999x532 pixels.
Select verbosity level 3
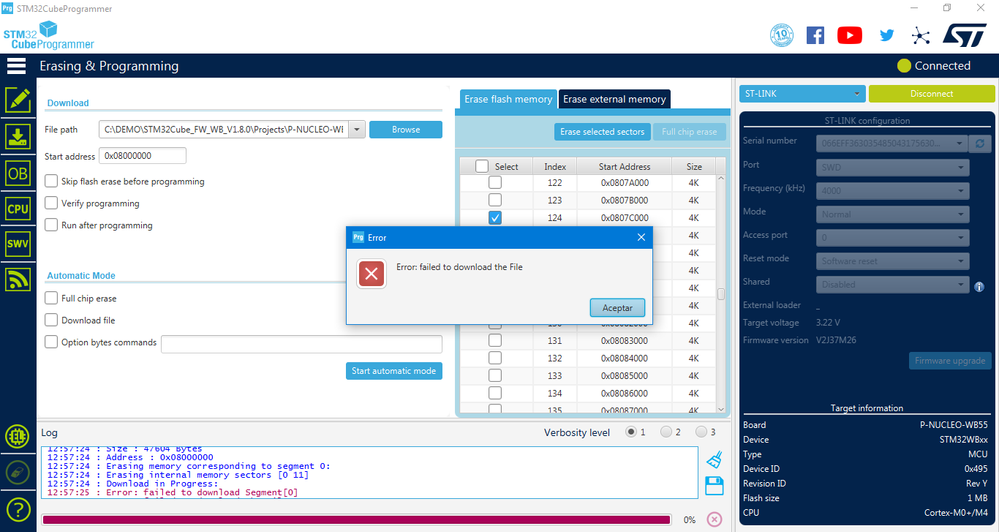click(701, 432)
